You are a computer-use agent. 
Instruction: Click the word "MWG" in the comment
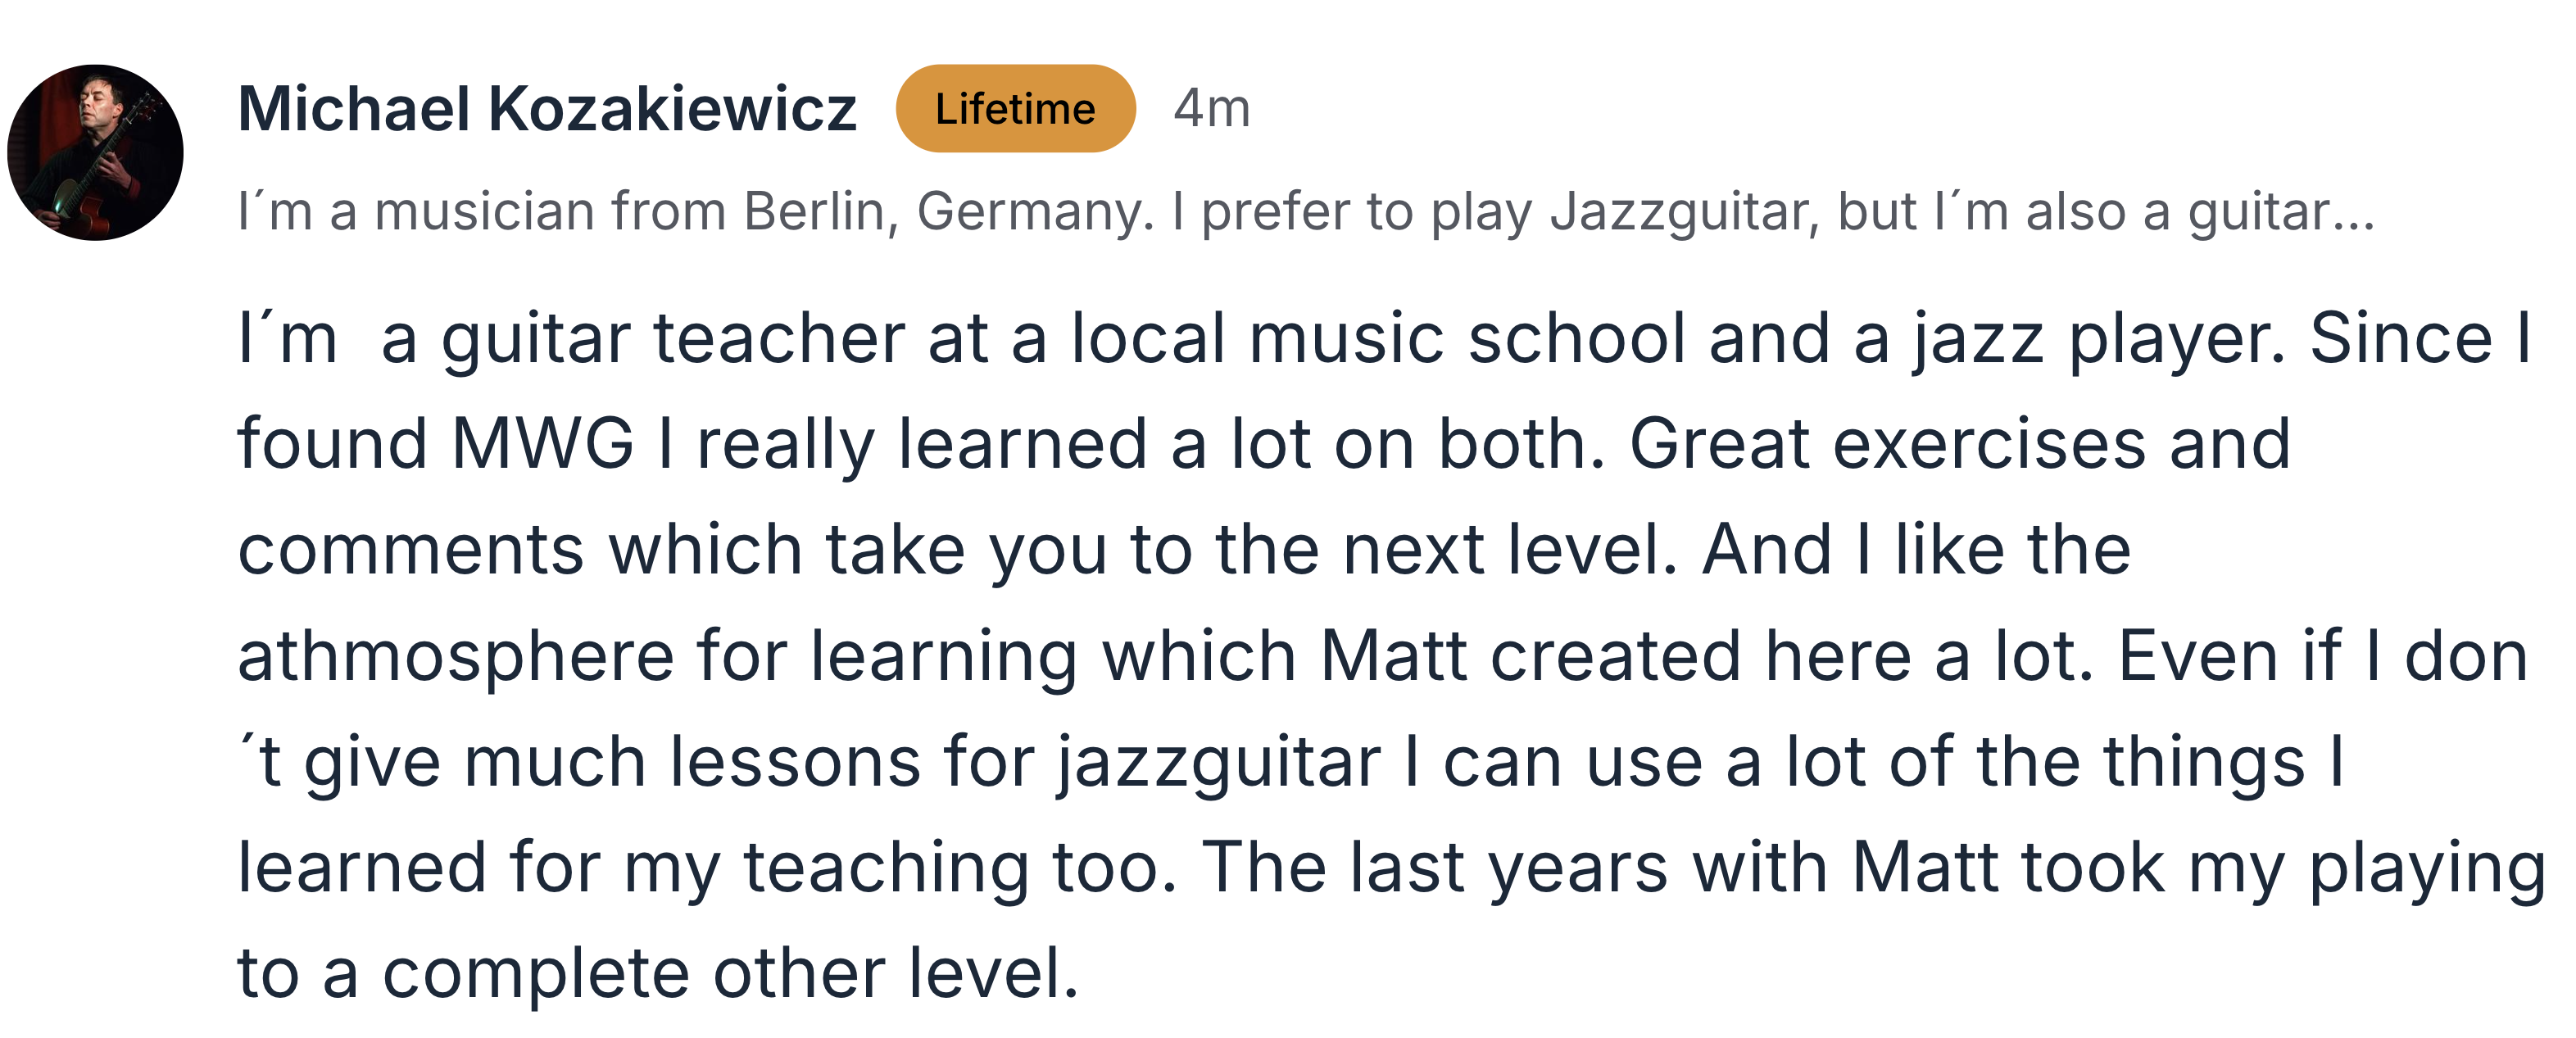[x=542, y=443]
